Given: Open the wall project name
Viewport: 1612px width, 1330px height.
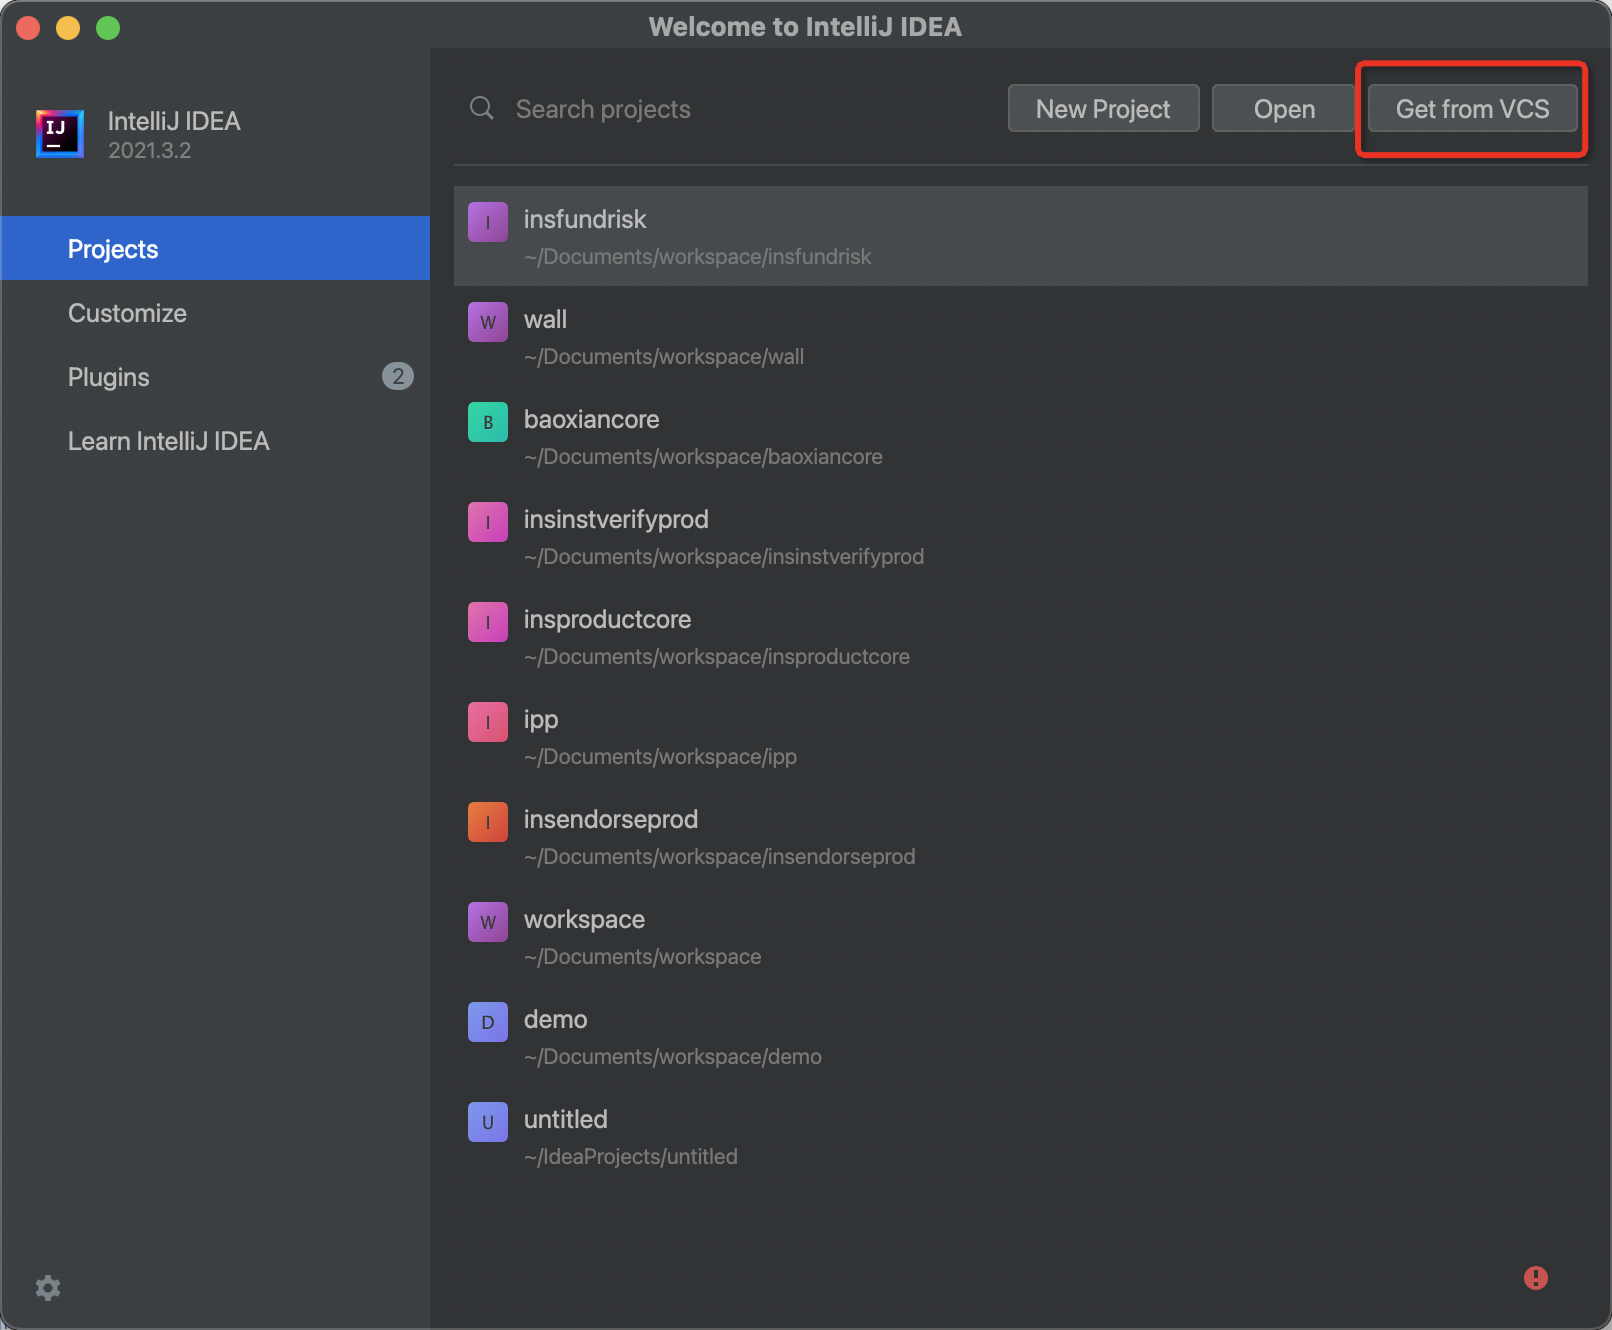Looking at the screenshot, I should 545,319.
